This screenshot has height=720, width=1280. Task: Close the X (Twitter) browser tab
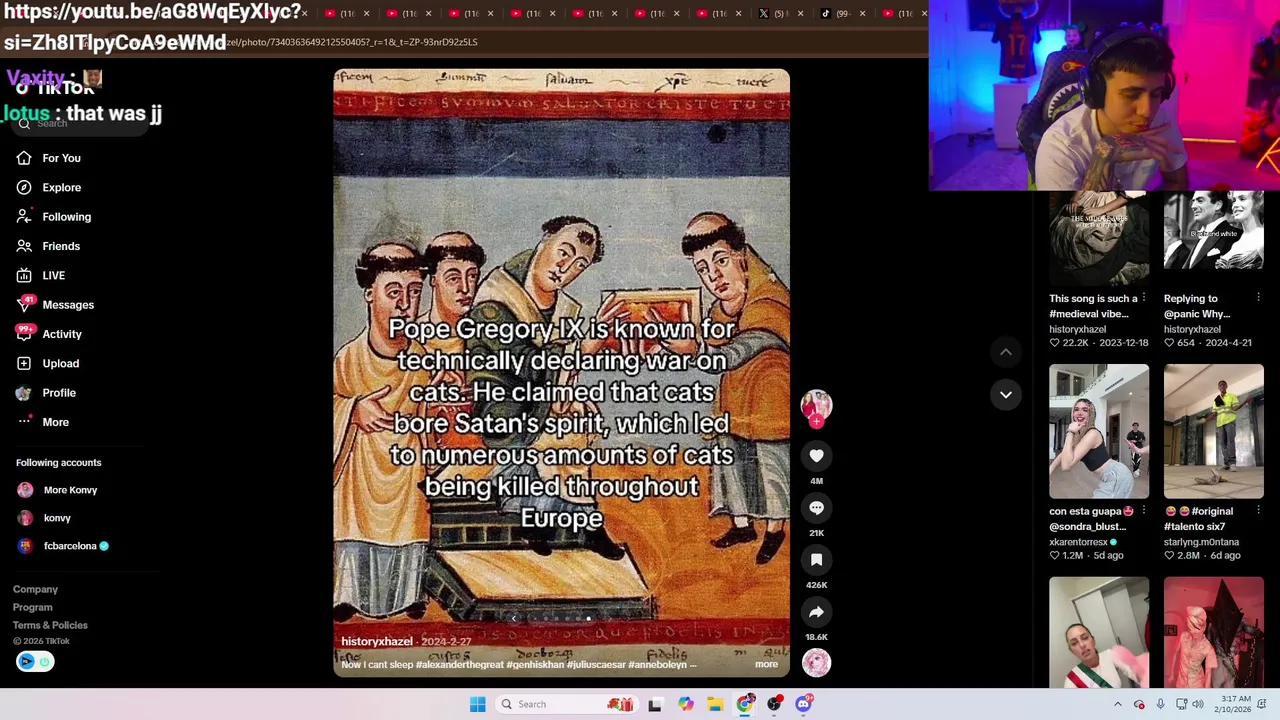(x=800, y=13)
